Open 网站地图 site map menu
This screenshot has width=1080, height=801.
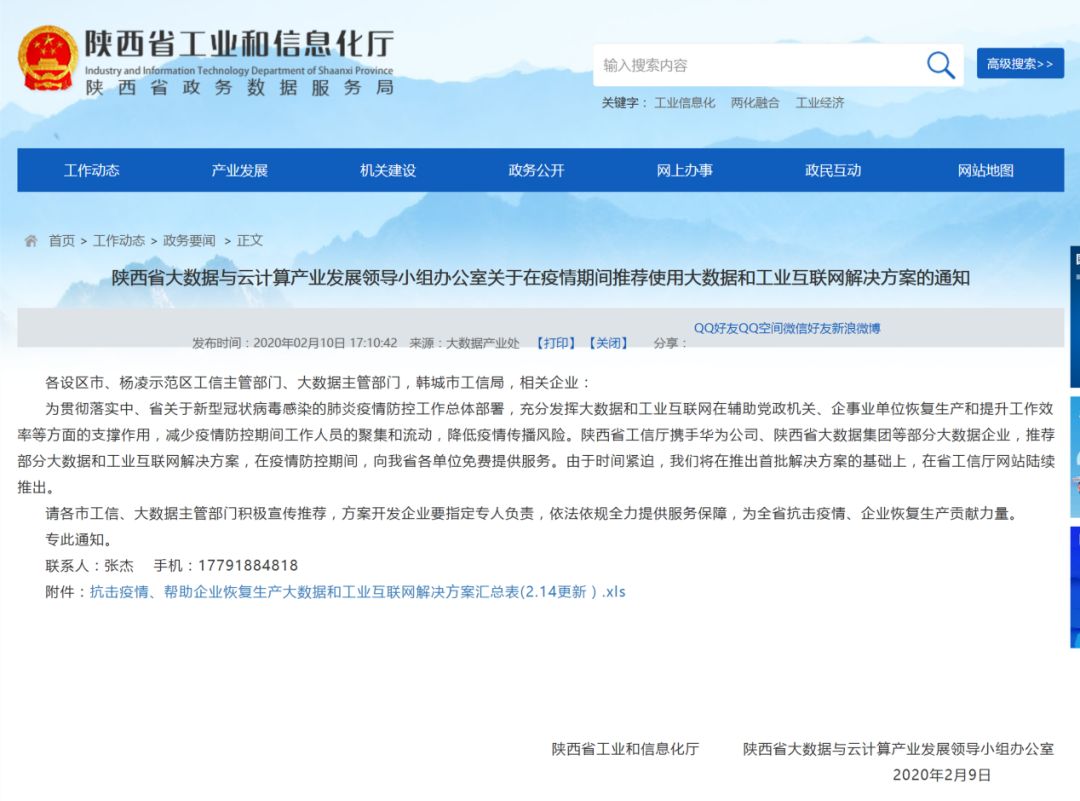(986, 170)
